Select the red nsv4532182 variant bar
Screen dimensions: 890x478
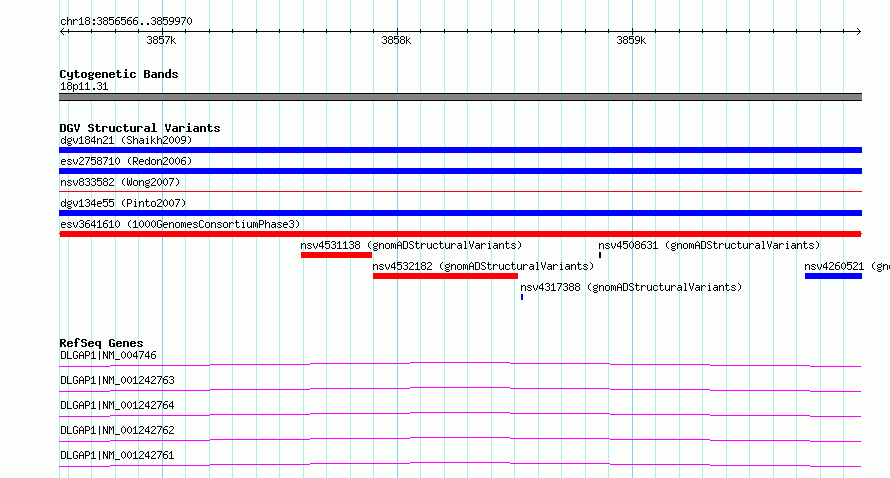[446, 276]
